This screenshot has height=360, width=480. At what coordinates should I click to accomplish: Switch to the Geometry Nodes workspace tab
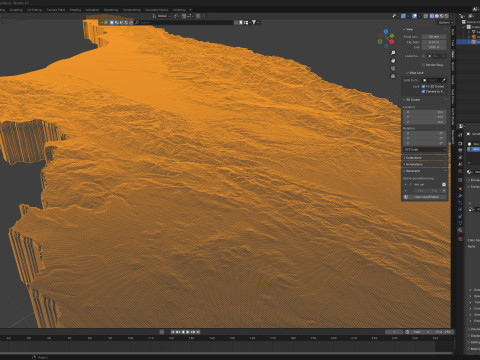click(156, 10)
